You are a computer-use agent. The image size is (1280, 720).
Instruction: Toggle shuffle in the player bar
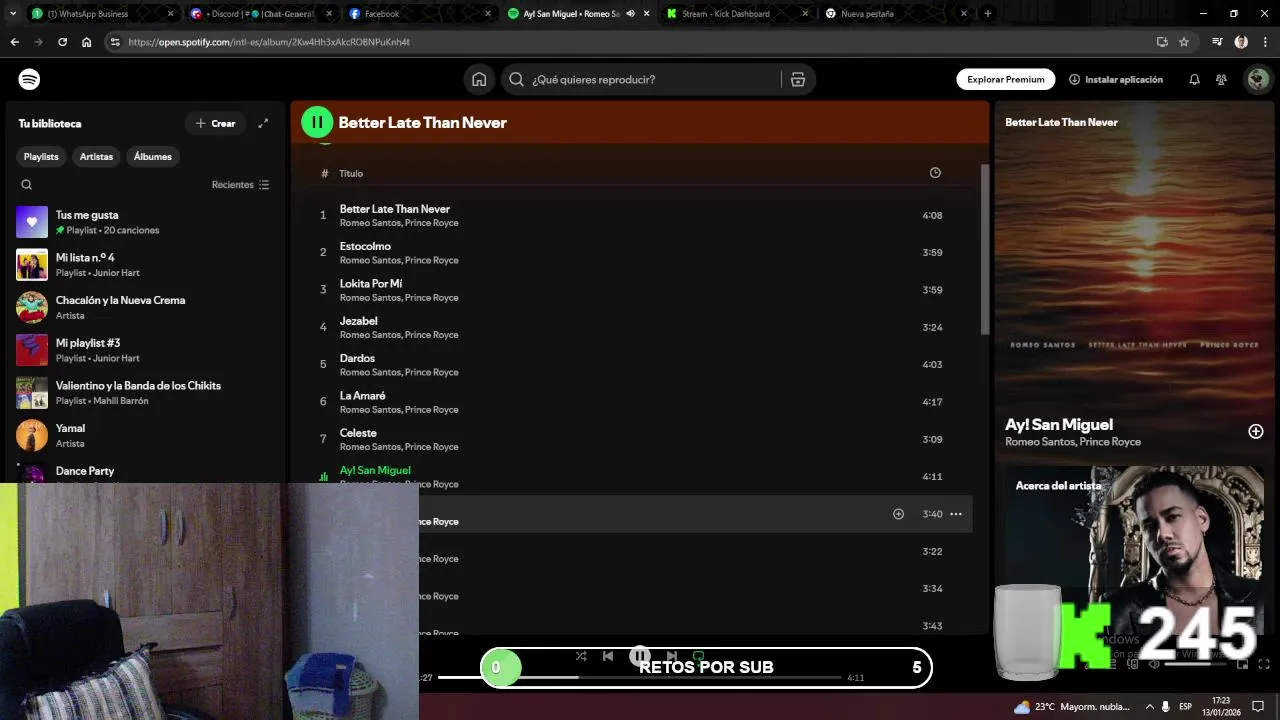(x=581, y=656)
